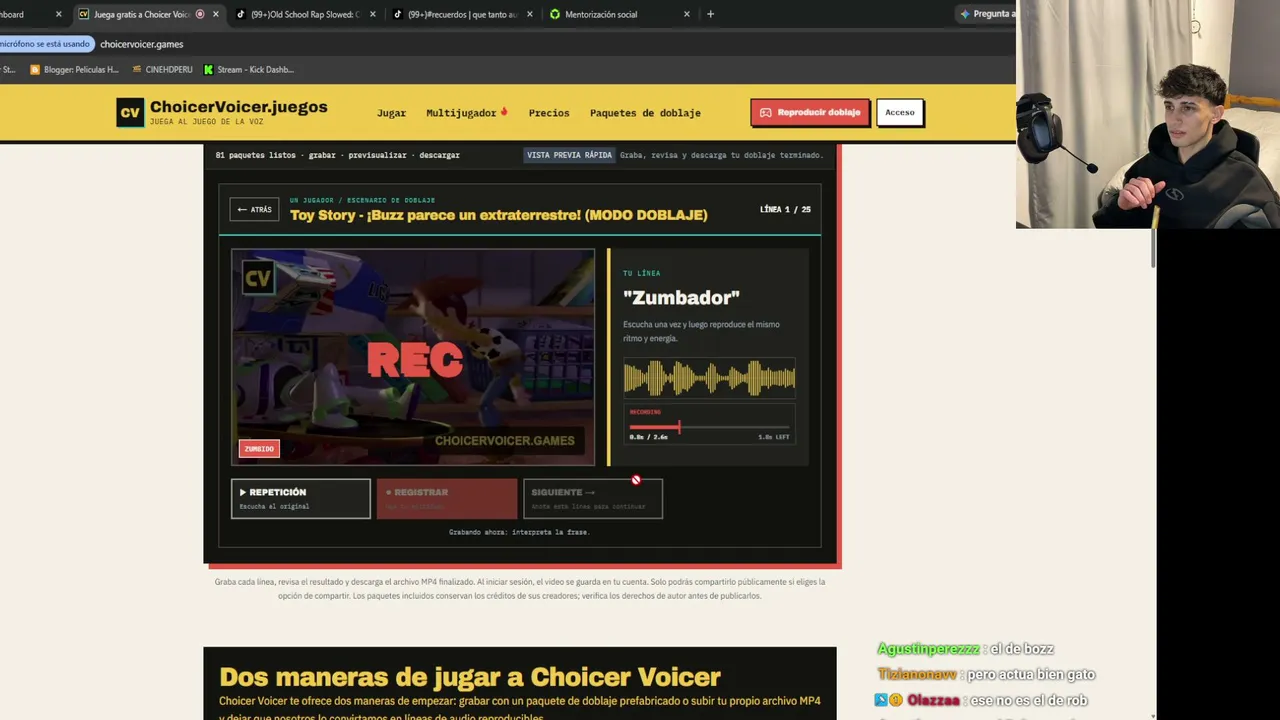Screen dimensions: 1280x720
Task: Click the red Zumbido tag on the video
Action: click(259, 449)
